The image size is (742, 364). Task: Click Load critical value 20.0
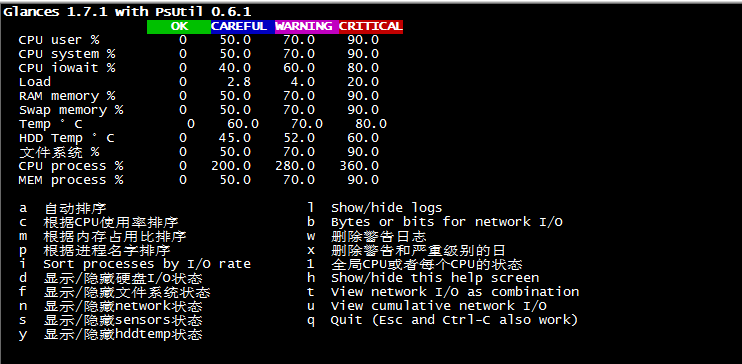(x=363, y=82)
